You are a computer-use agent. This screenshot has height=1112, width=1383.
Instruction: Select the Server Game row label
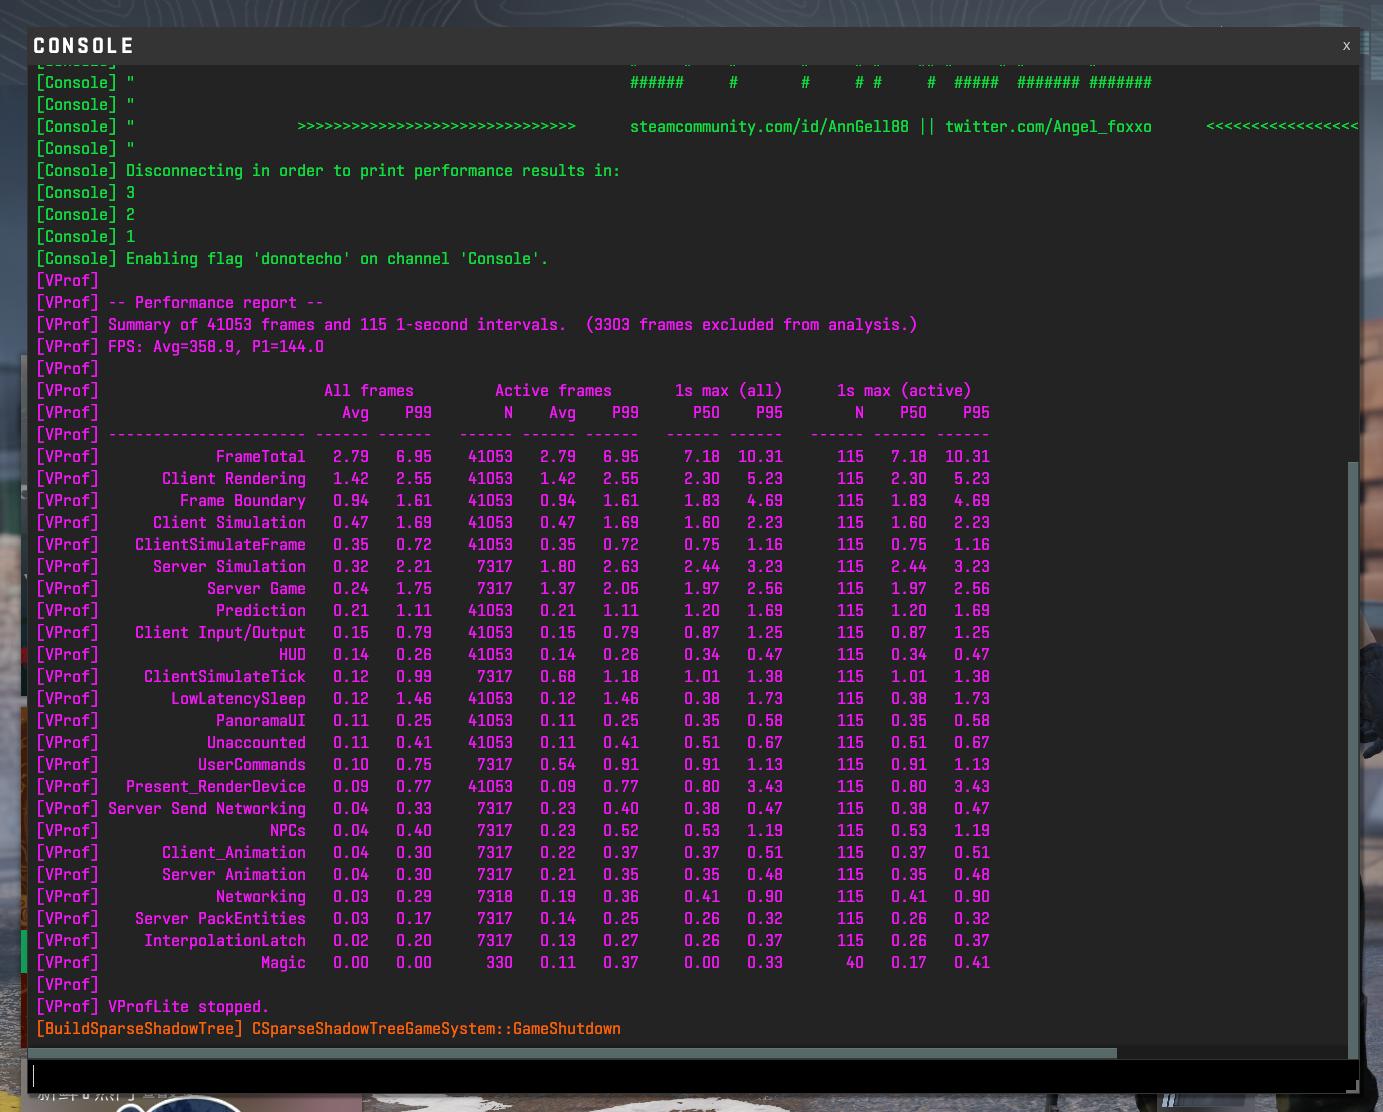(x=256, y=589)
